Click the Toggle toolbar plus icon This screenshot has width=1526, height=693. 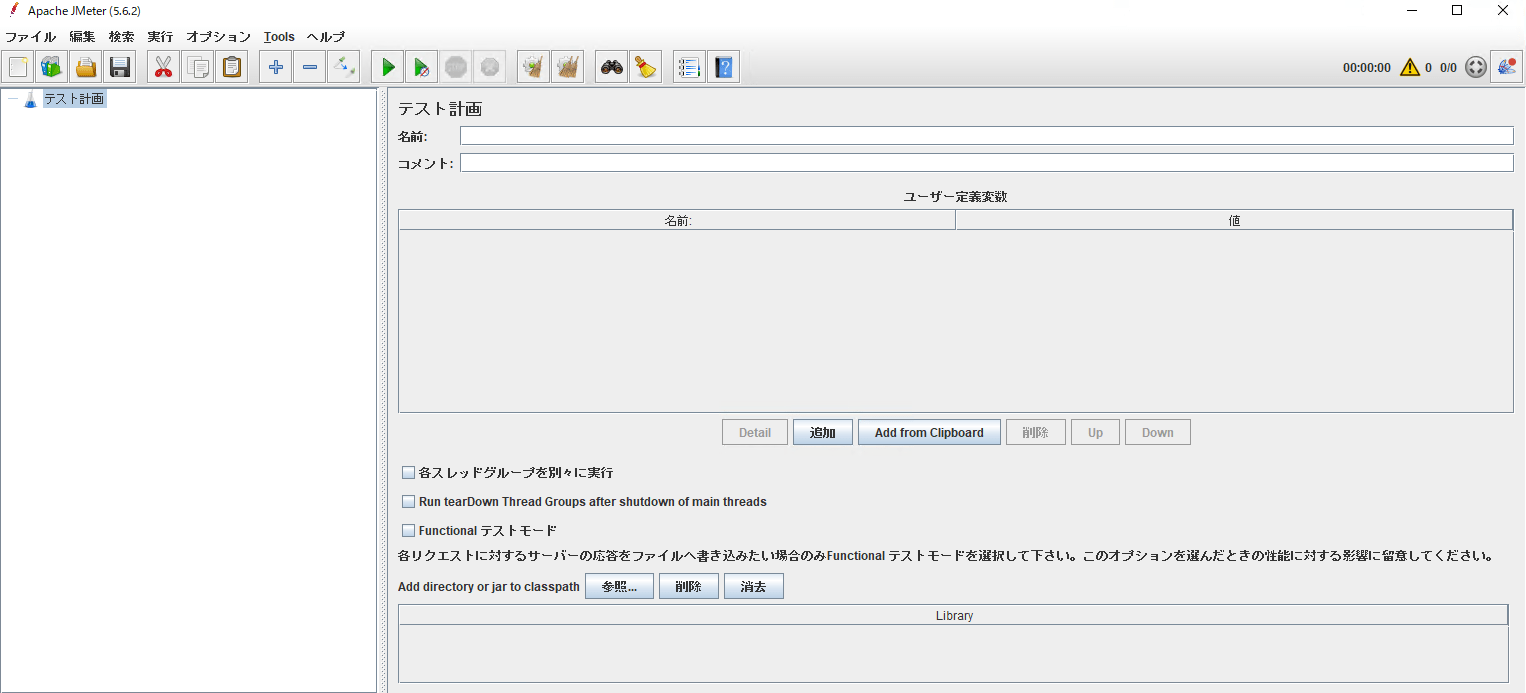[343, 67]
